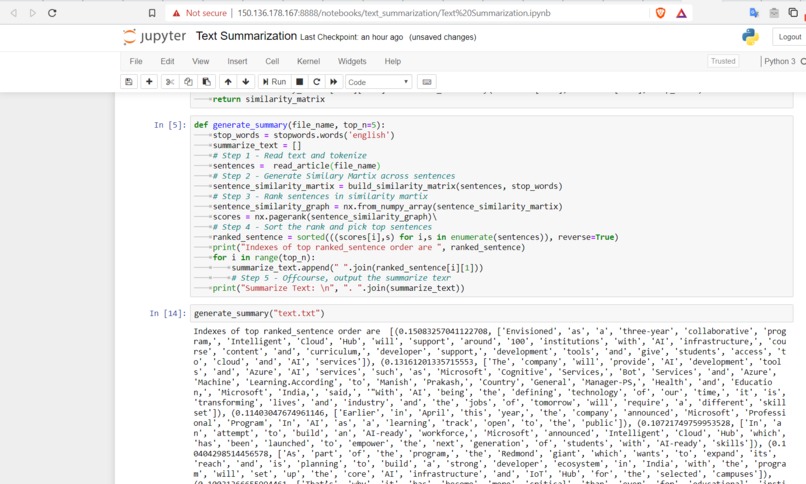Open the Brave Rewards triangle icon
Image resolution: width=806 pixels, height=484 pixels.
(681, 13)
